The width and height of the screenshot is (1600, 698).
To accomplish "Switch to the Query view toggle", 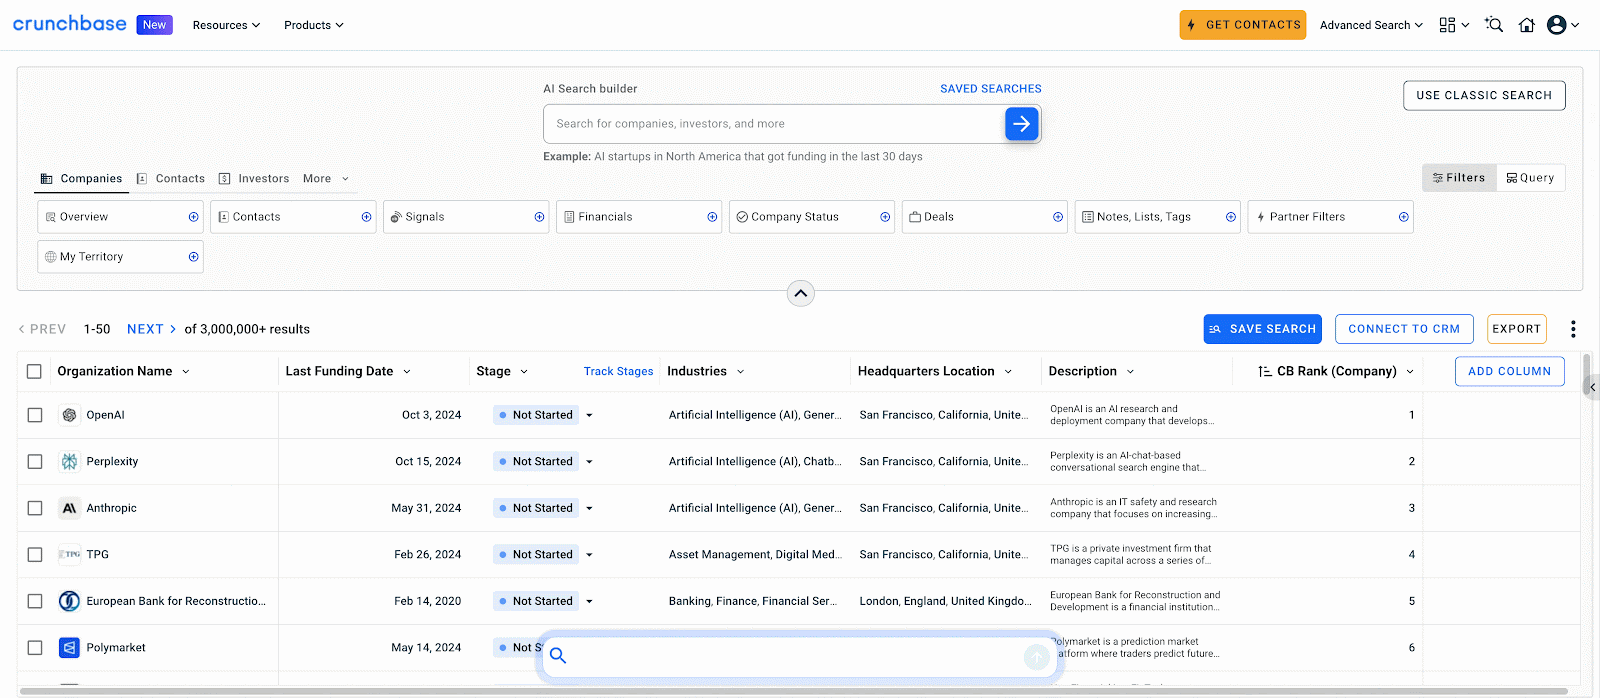I will 1531,178.
